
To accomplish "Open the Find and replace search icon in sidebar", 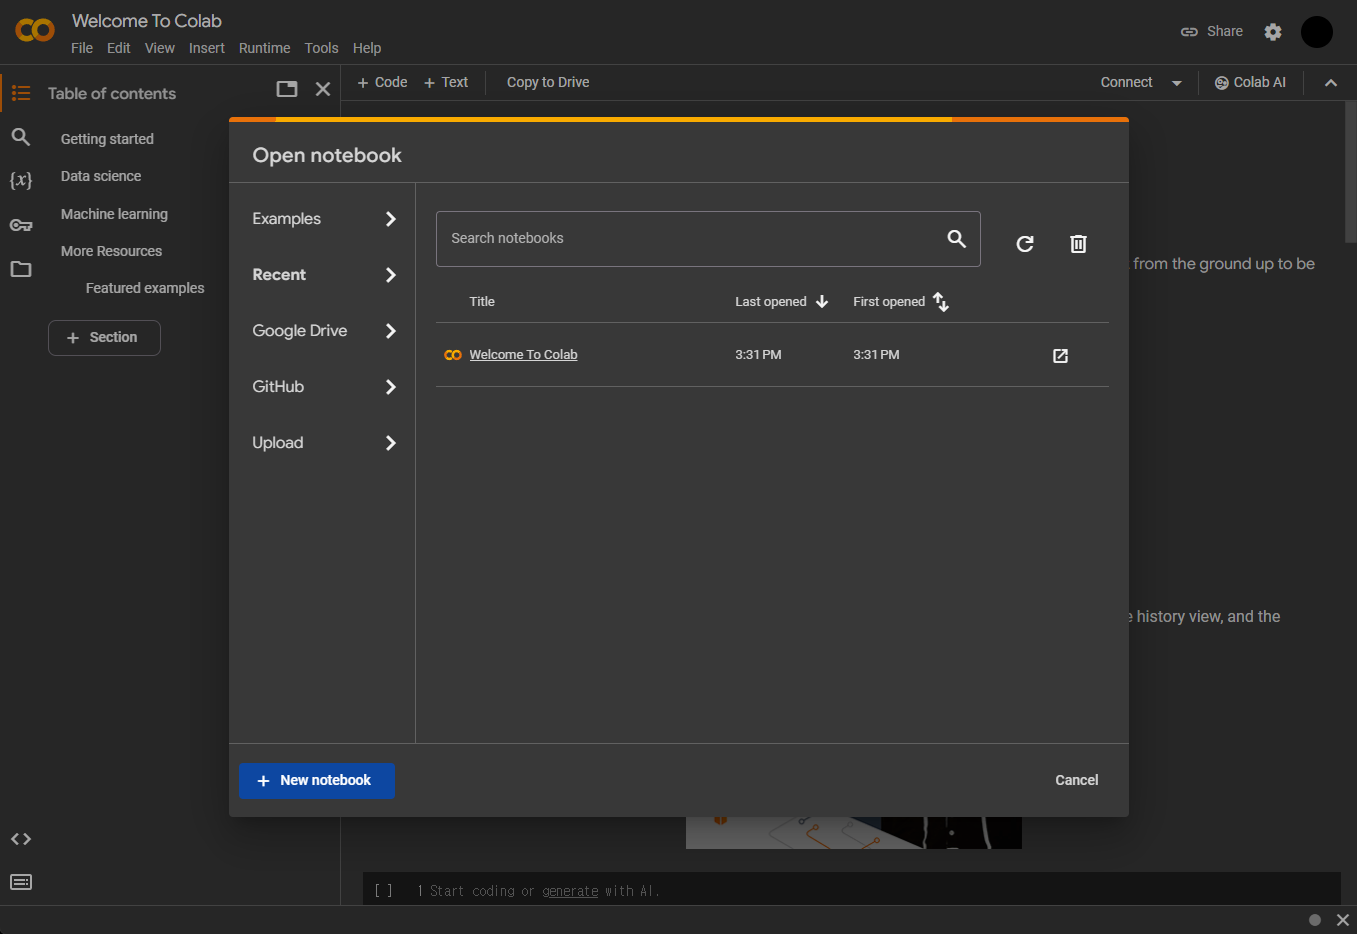I will [x=21, y=137].
